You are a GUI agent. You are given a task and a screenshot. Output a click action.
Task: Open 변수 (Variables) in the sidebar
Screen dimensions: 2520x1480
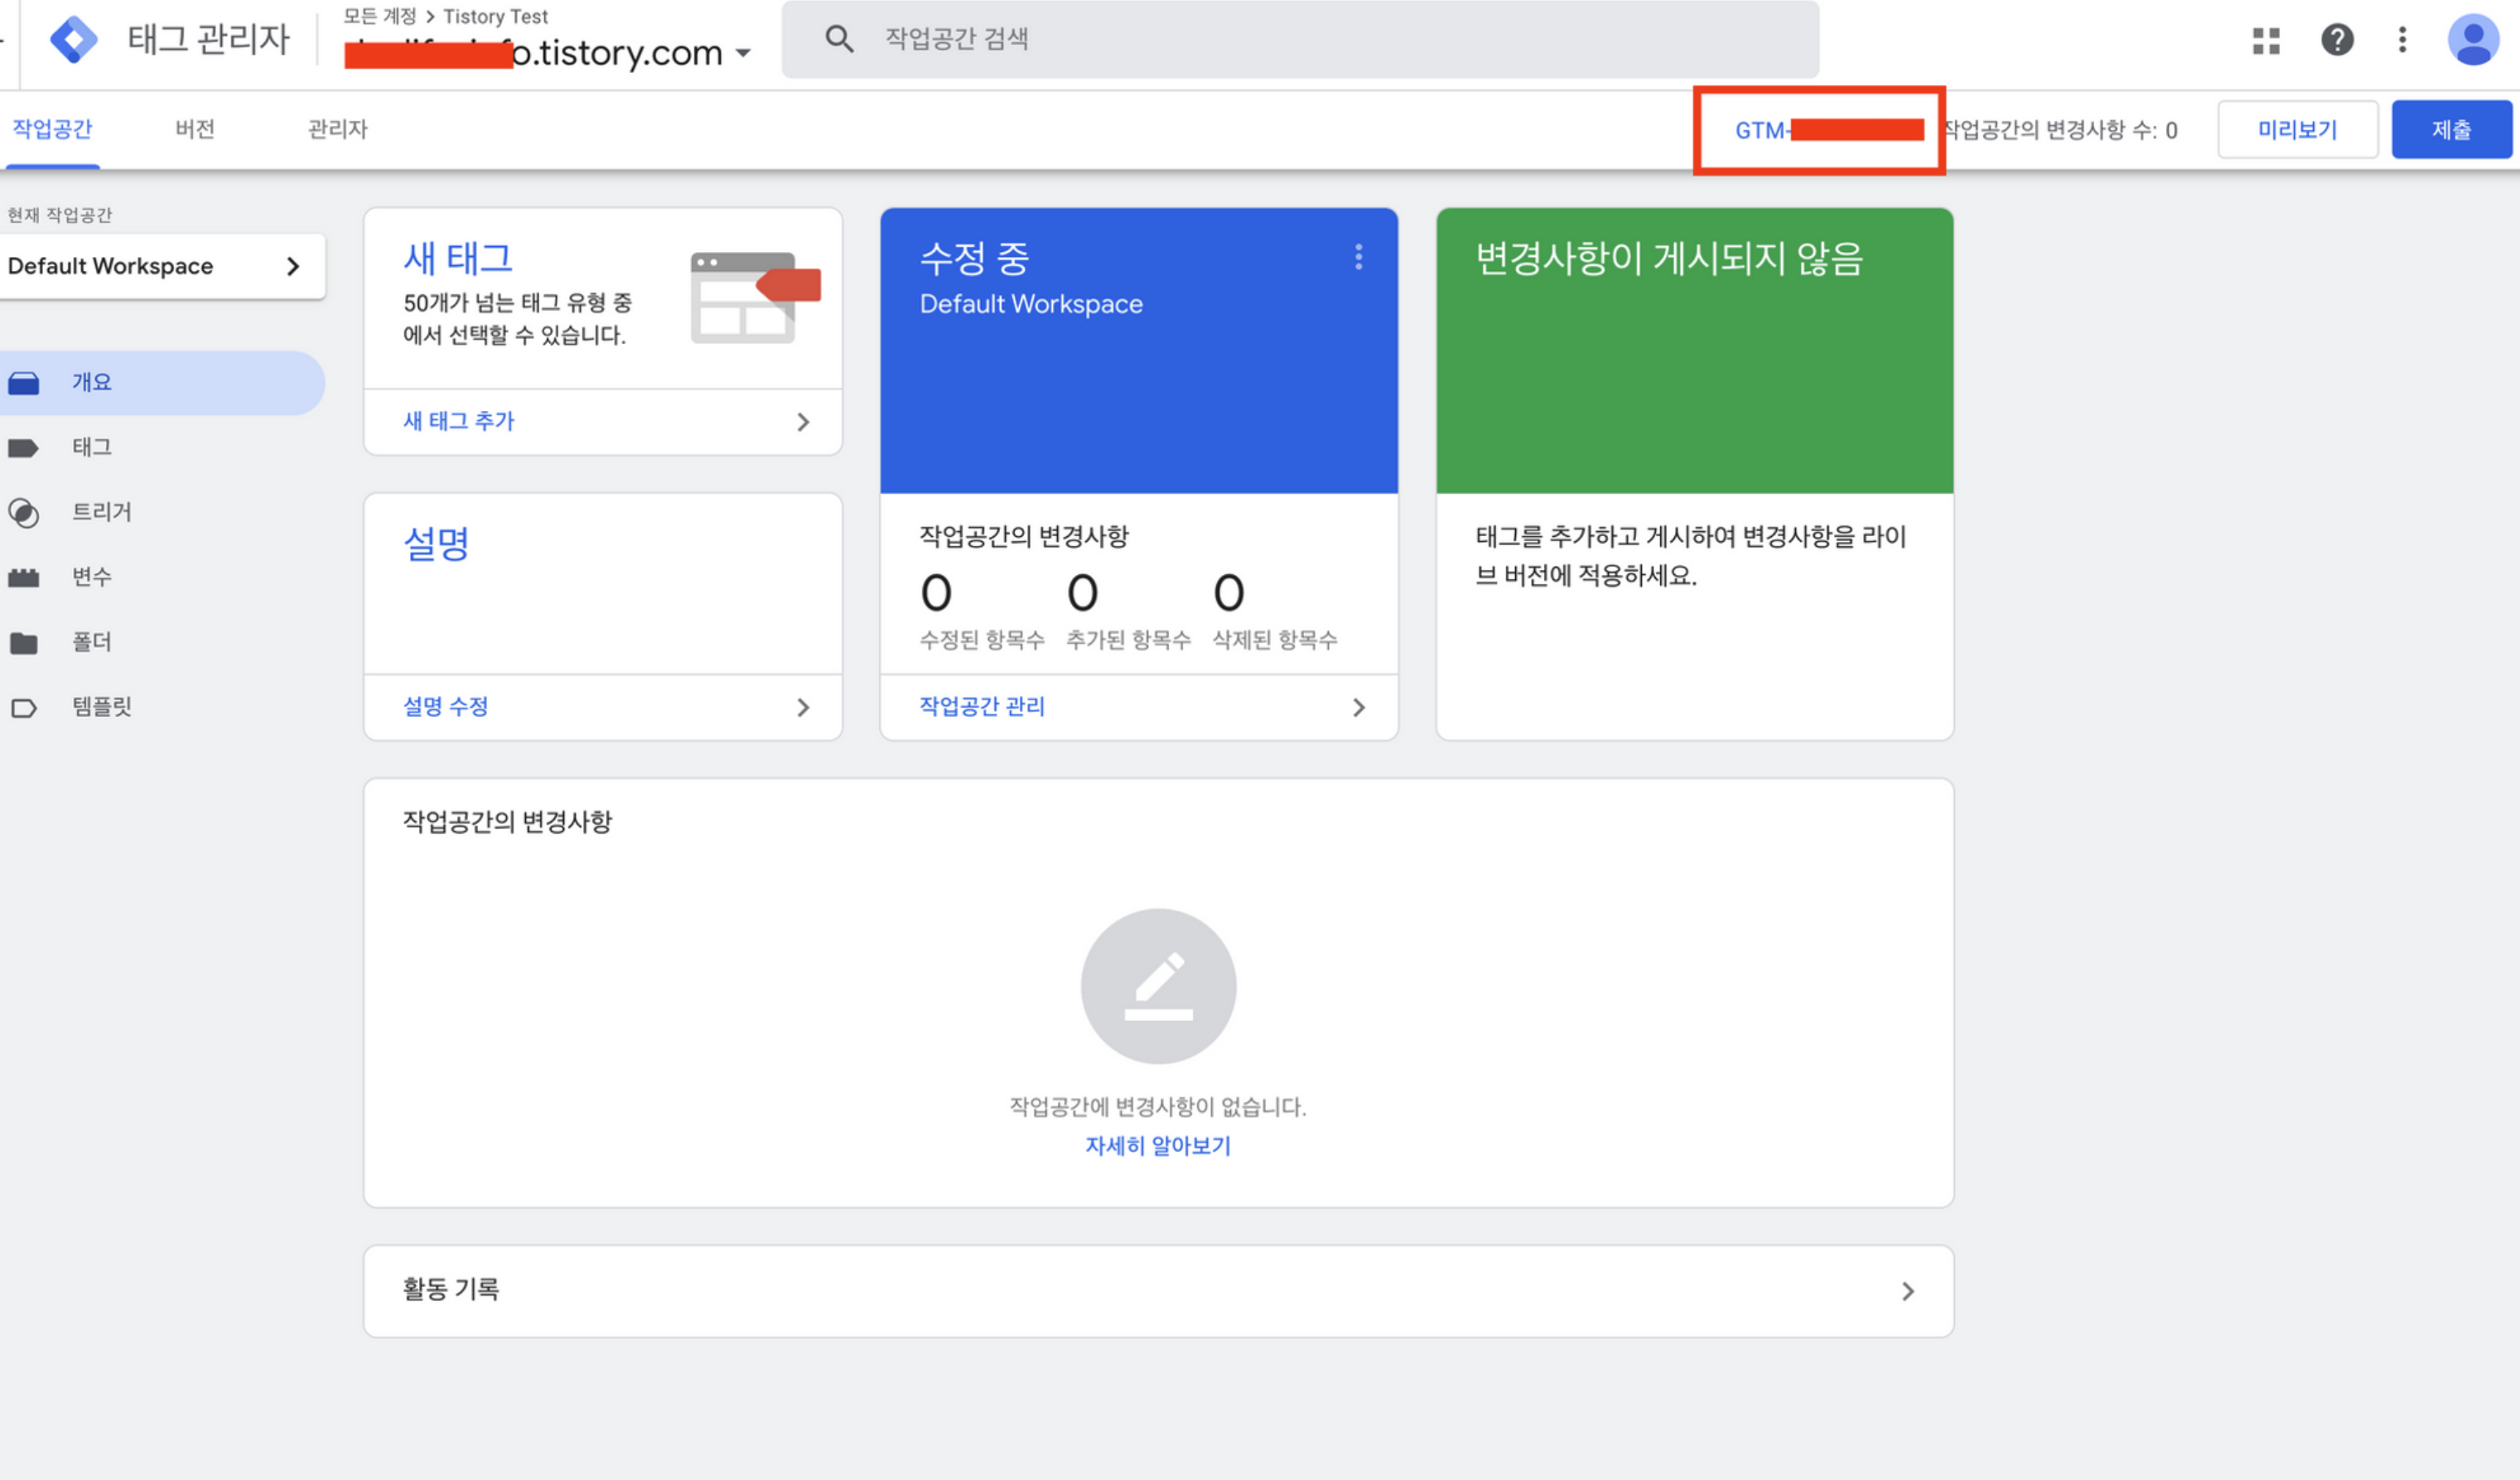coord(91,577)
